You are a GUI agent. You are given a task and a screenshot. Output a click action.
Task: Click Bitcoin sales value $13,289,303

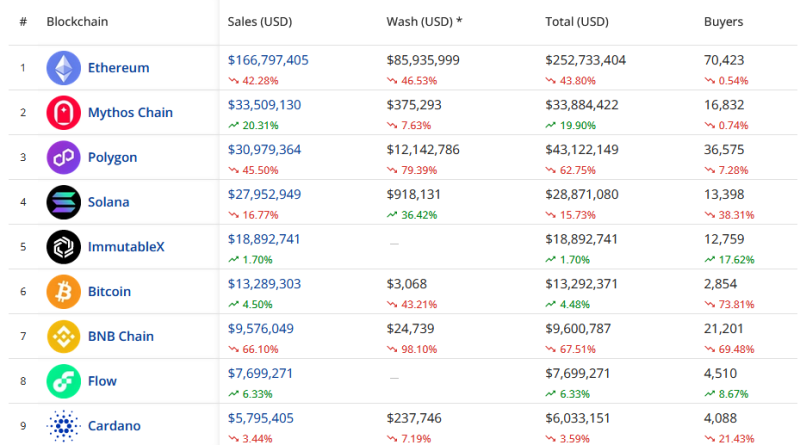pyautogui.click(x=264, y=284)
